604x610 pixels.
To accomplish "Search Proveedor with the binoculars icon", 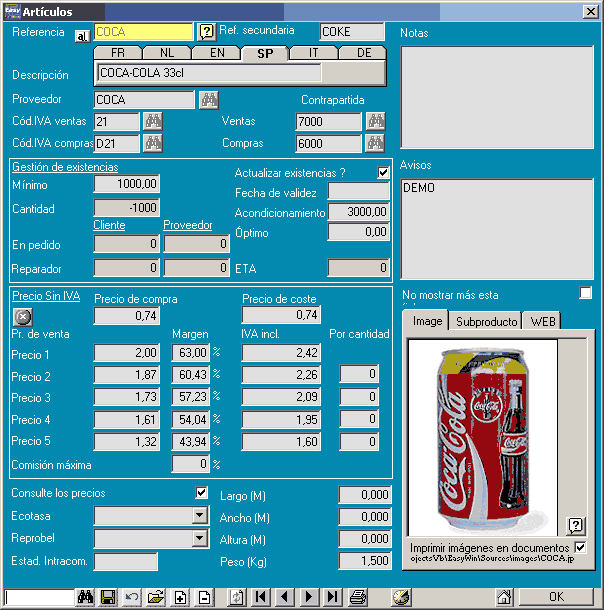I will 209,100.
